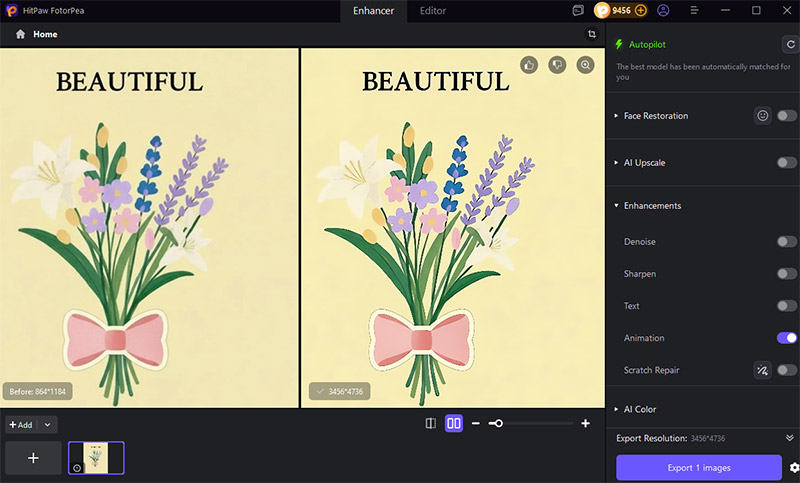
Task: Click the zoom slider handle
Action: click(x=498, y=423)
